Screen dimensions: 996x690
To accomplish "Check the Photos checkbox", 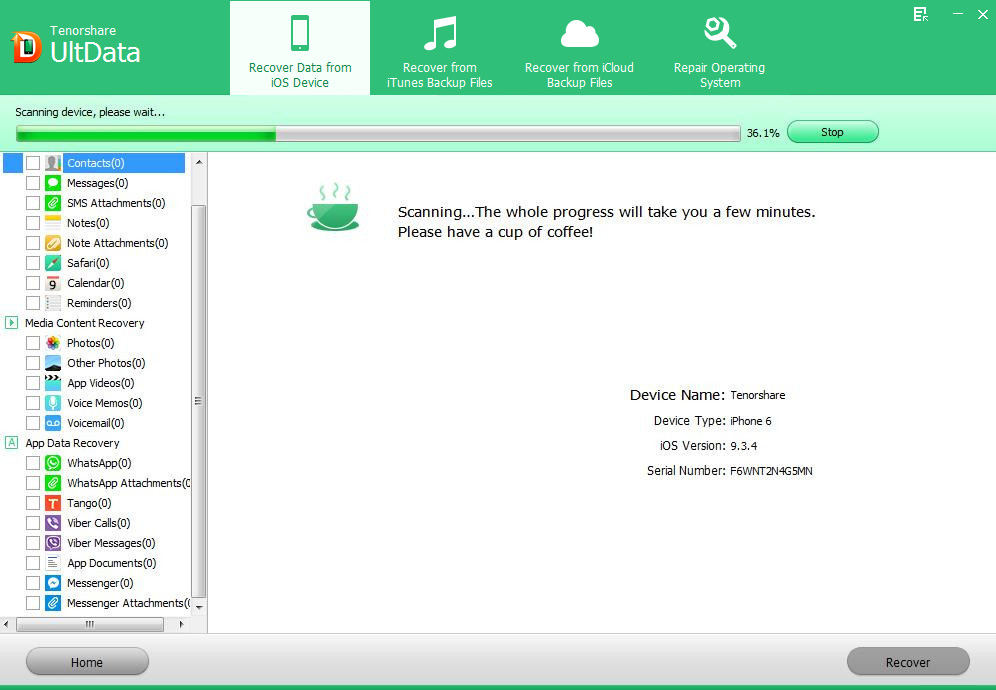I will click(33, 343).
